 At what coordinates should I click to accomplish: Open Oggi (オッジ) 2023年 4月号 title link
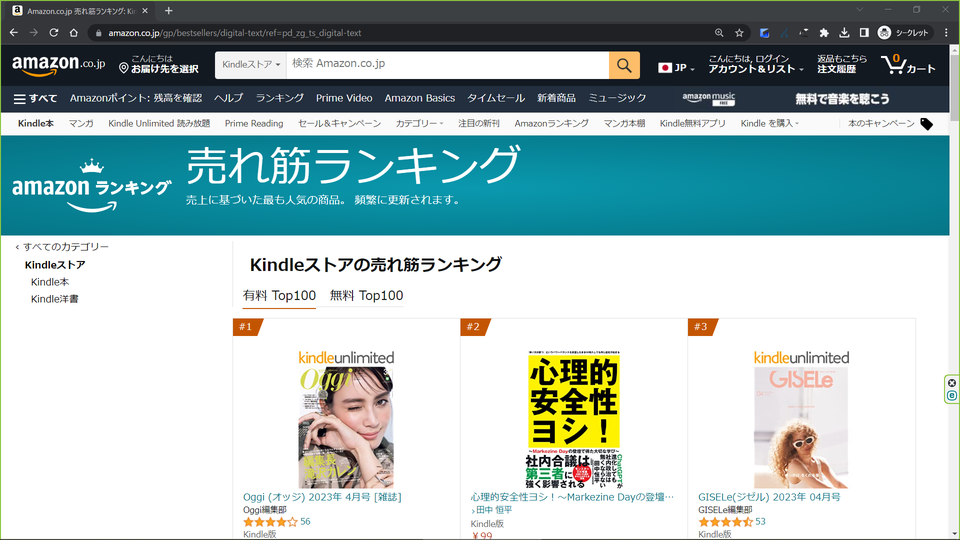322,497
